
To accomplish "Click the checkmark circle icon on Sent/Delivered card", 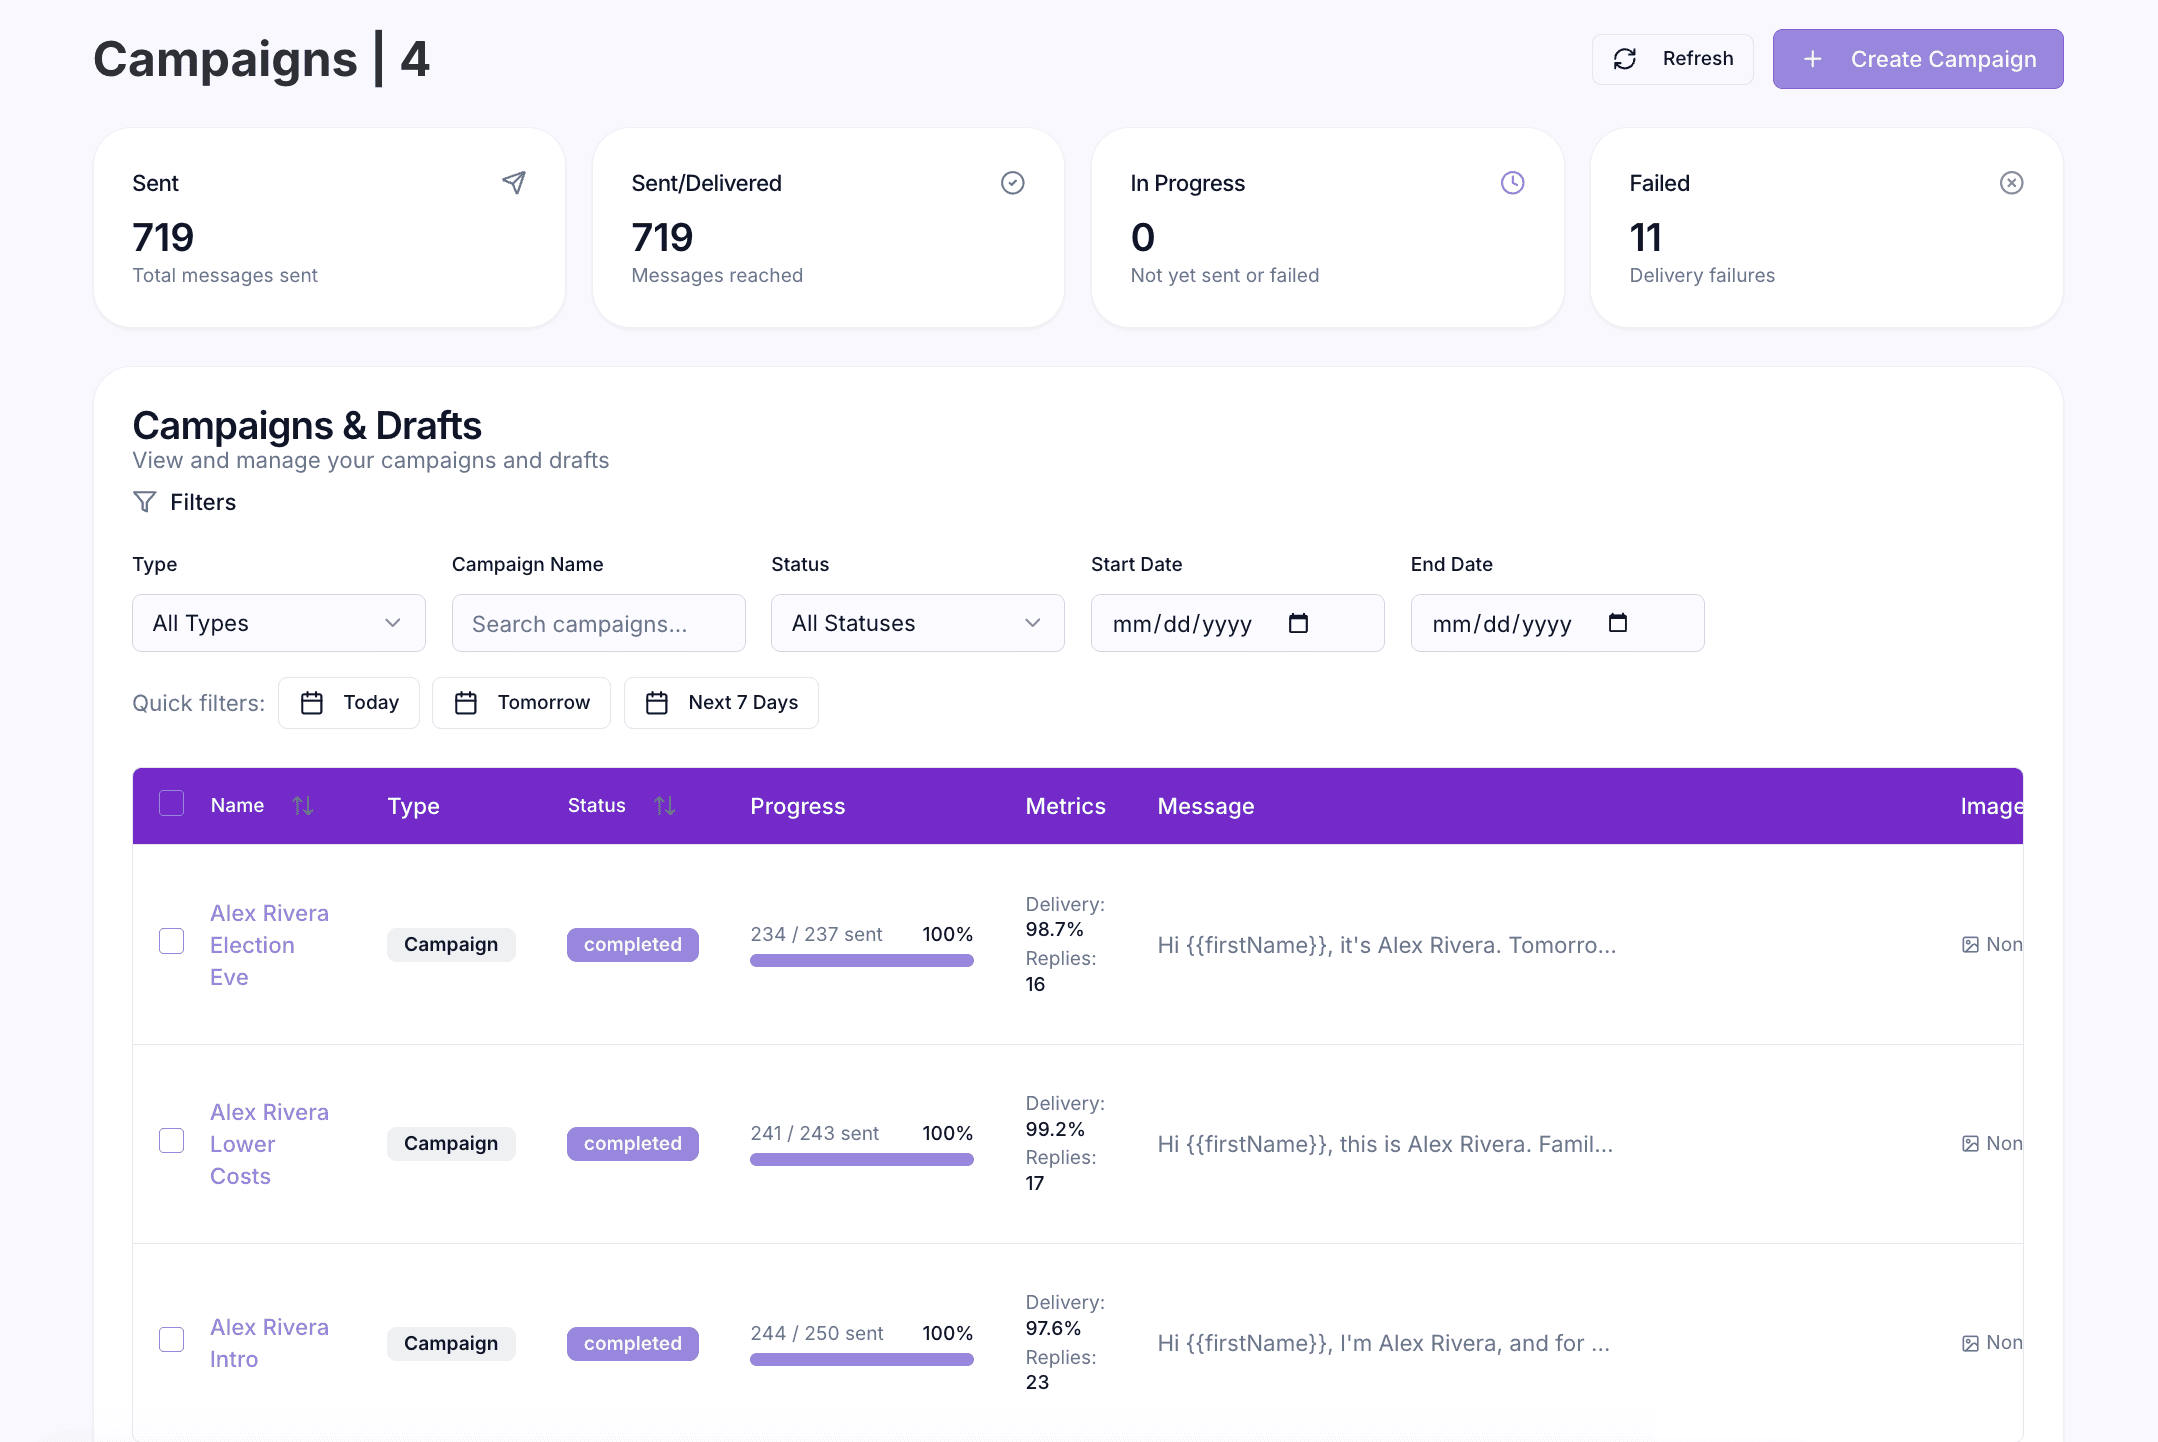I will tap(1013, 182).
